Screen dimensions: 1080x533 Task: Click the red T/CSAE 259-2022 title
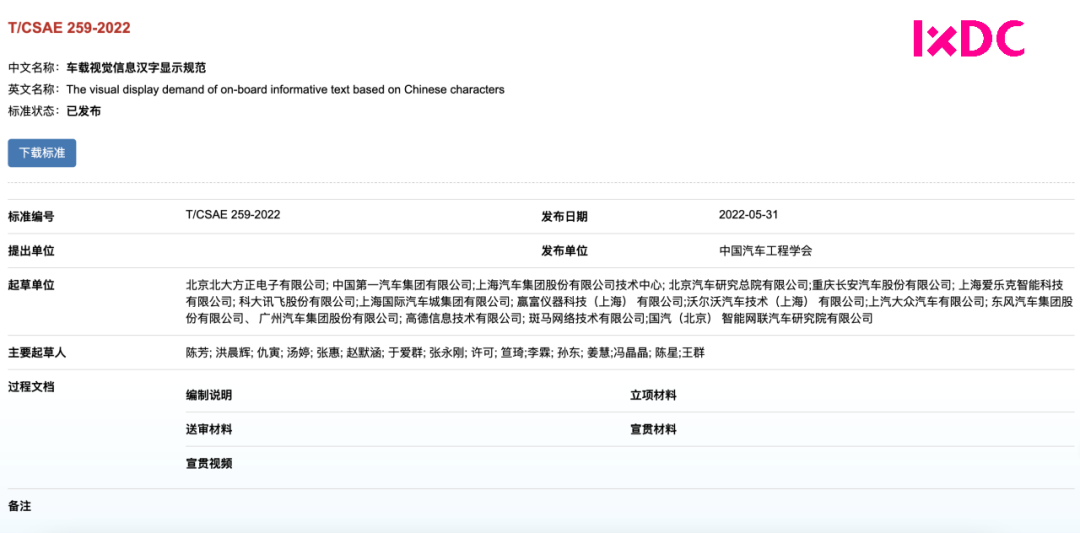(69, 28)
